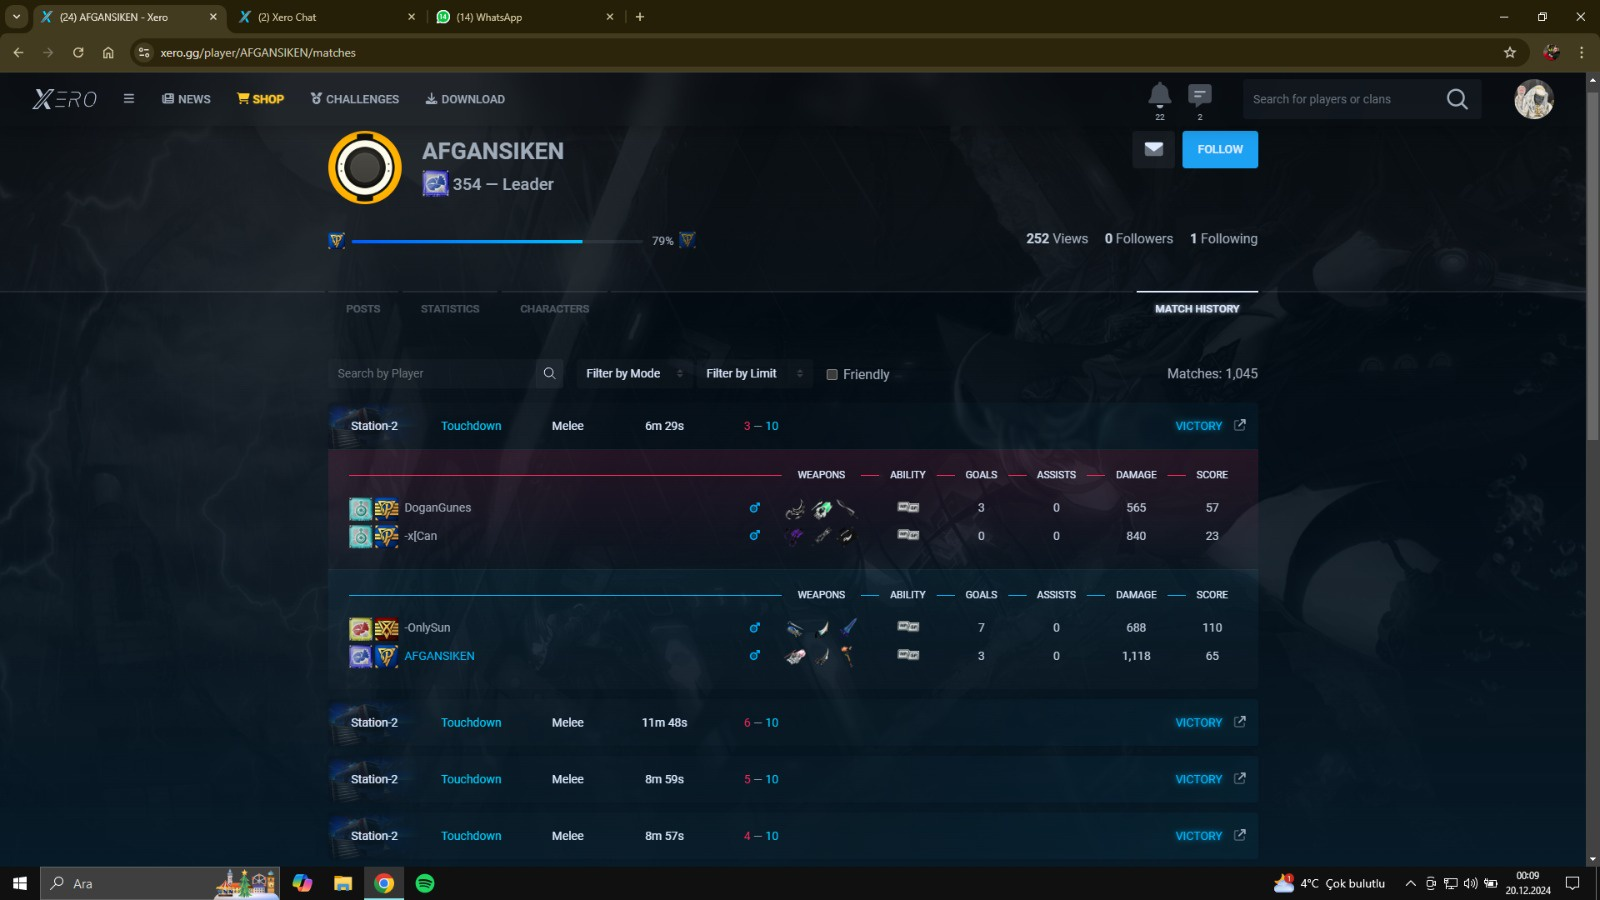Expand the Filter by Limit dropdown
The image size is (1600, 900).
[x=754, y=373]
